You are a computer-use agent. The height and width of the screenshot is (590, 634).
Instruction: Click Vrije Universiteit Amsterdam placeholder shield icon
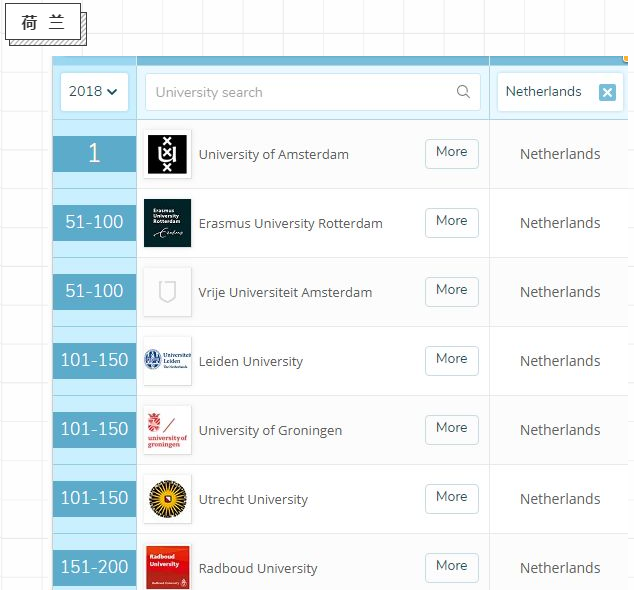167,292
